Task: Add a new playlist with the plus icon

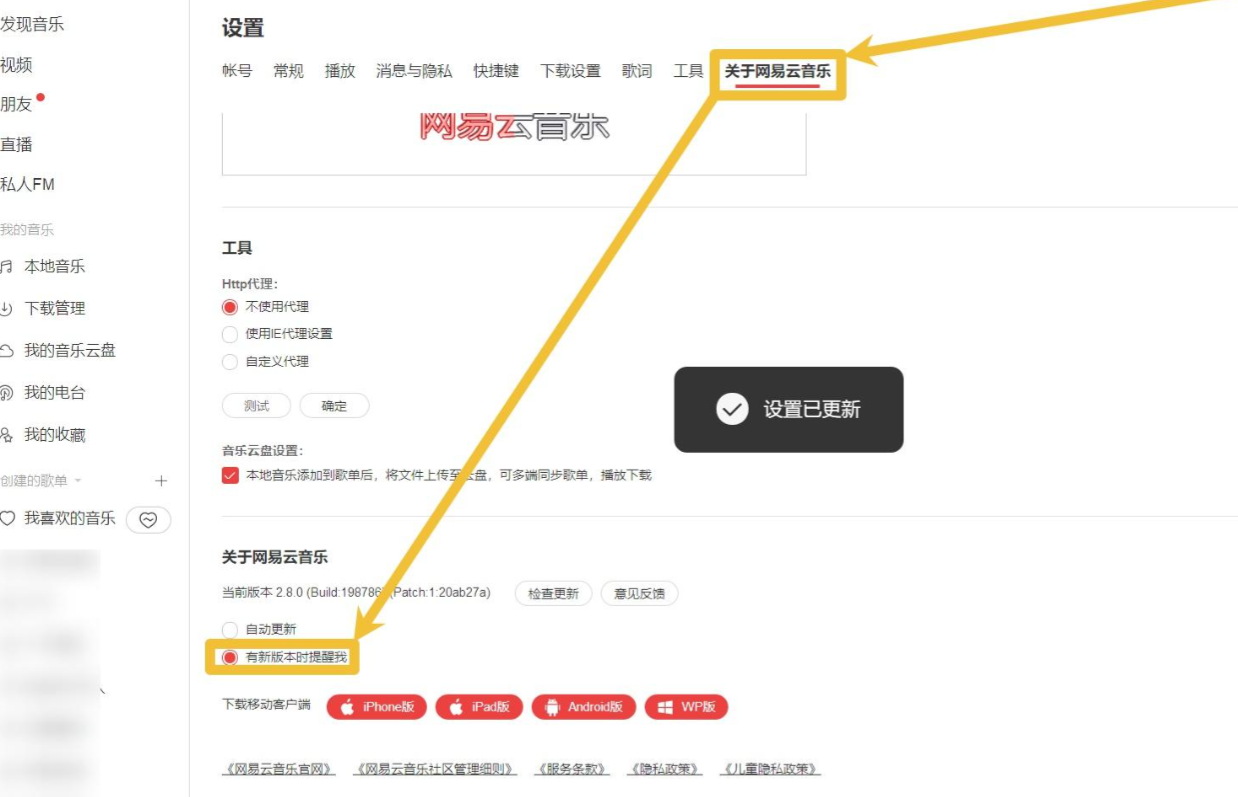Action: [x=161, y=481]
